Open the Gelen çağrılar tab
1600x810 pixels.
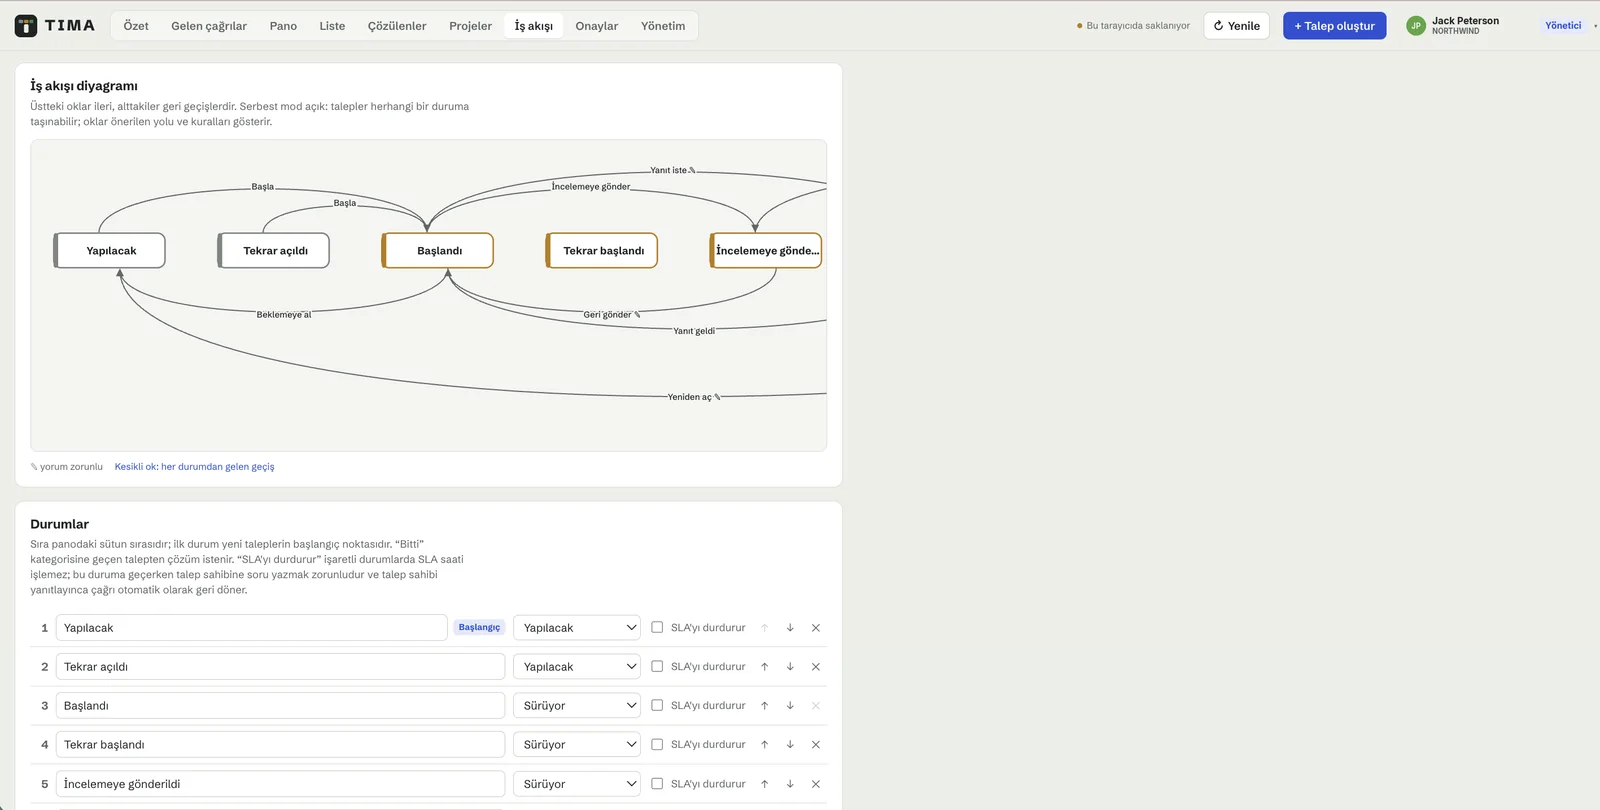[x=209, y=26]
